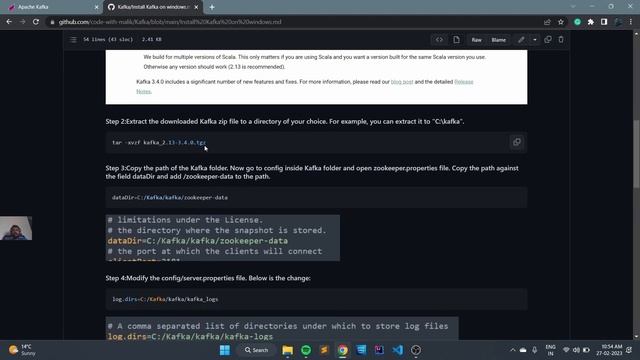Viewport: 640px width, 360px height.
Task: Copy raw file contents icon
Action: [548, 40]
